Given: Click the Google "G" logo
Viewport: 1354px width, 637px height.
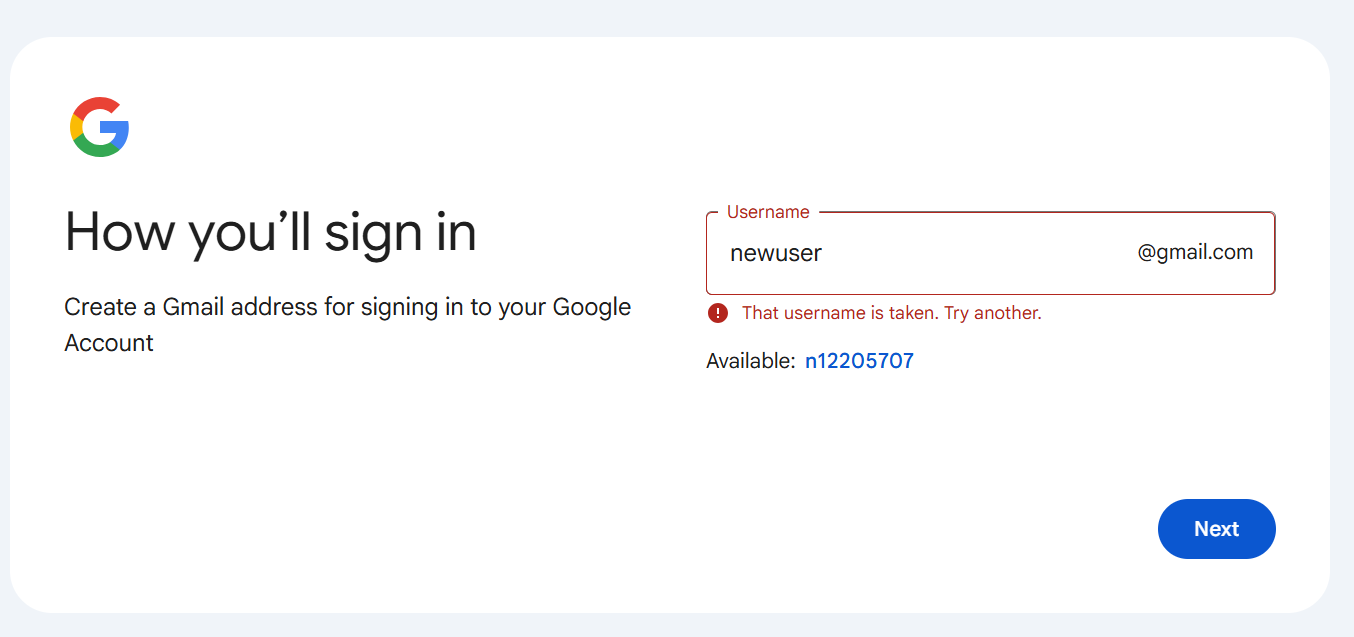Looking at the screenshot, I should click(99, 127).
